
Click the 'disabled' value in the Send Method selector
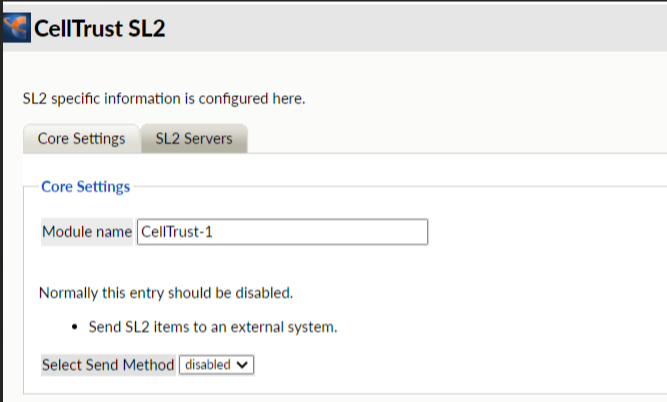[207, 365]
